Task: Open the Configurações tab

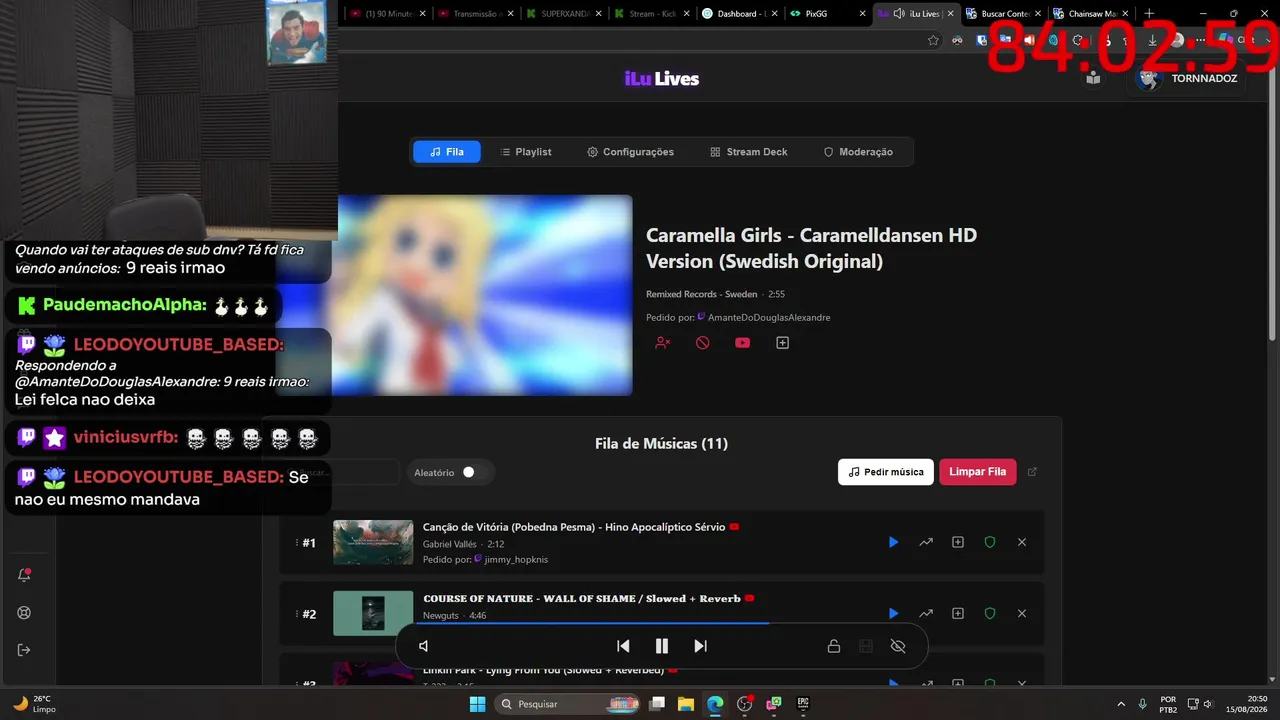Action: (631, 152)
